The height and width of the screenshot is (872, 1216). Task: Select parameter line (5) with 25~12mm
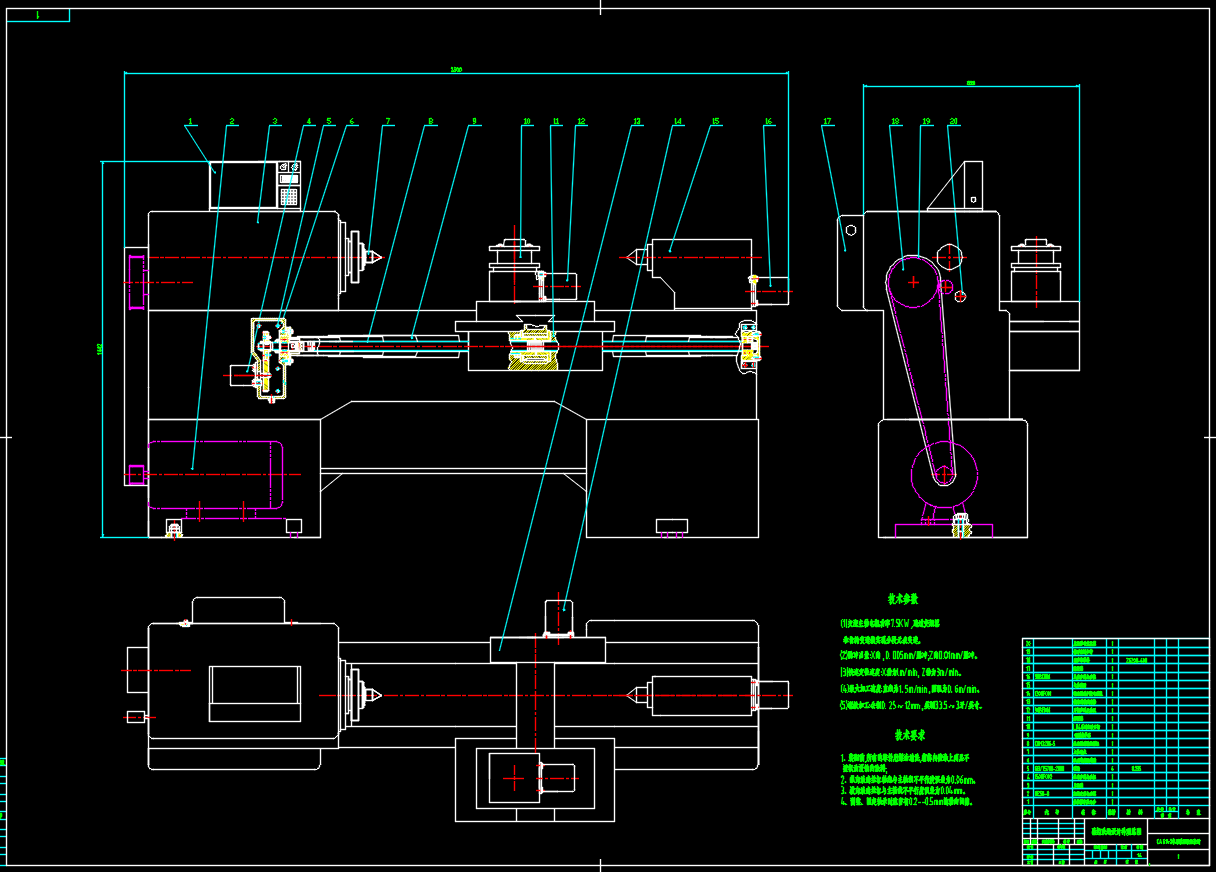912,705
